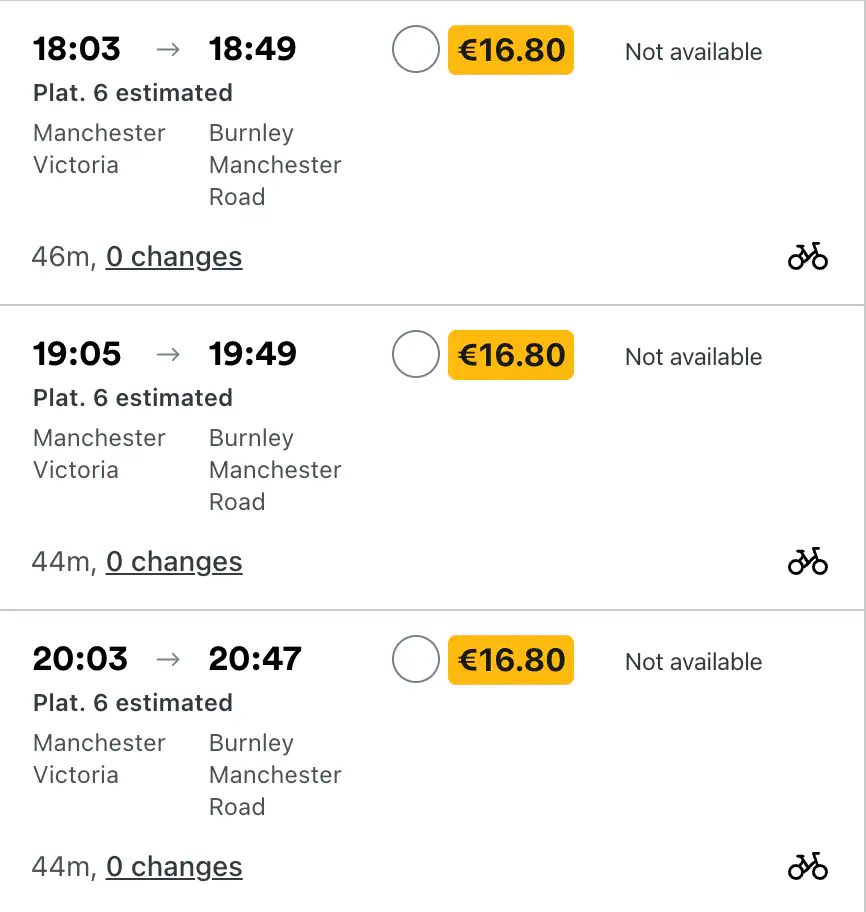Screen dimensions: 866x912
Task: Open 0 changes link for 20:03 departure
Action: point(174,866)
